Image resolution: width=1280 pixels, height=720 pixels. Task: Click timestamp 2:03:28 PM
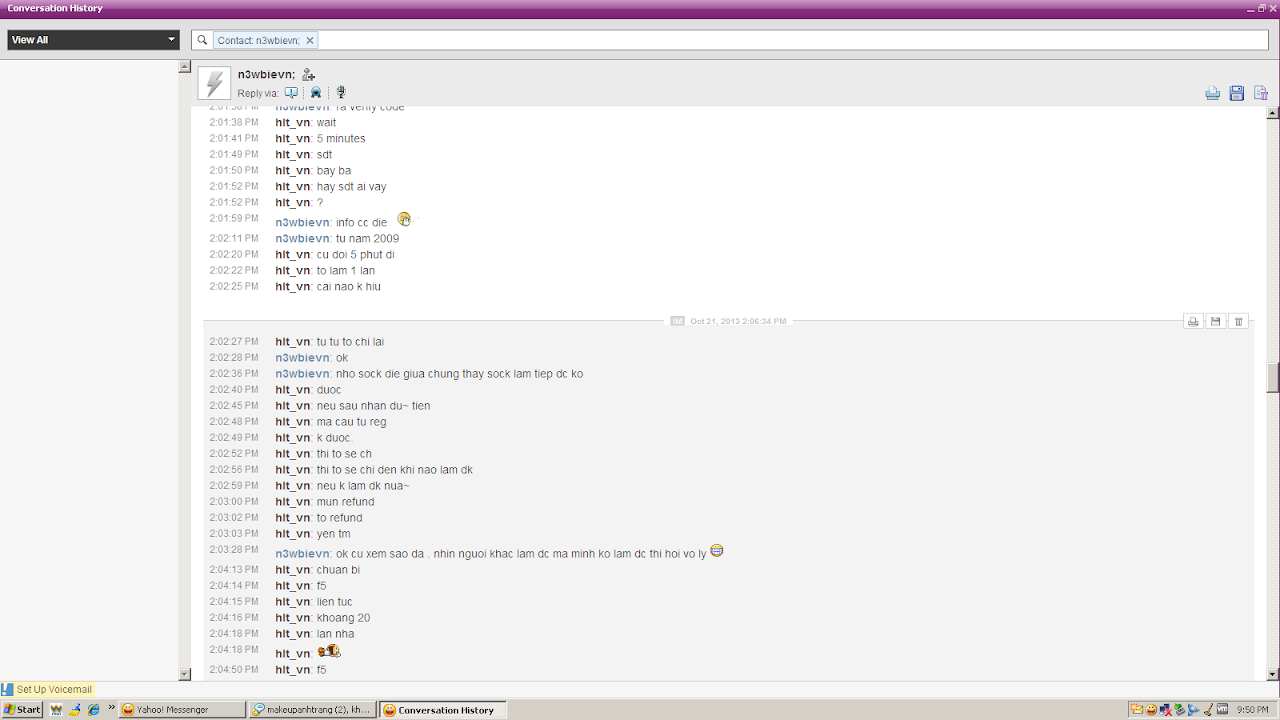[x=234, y=550]
